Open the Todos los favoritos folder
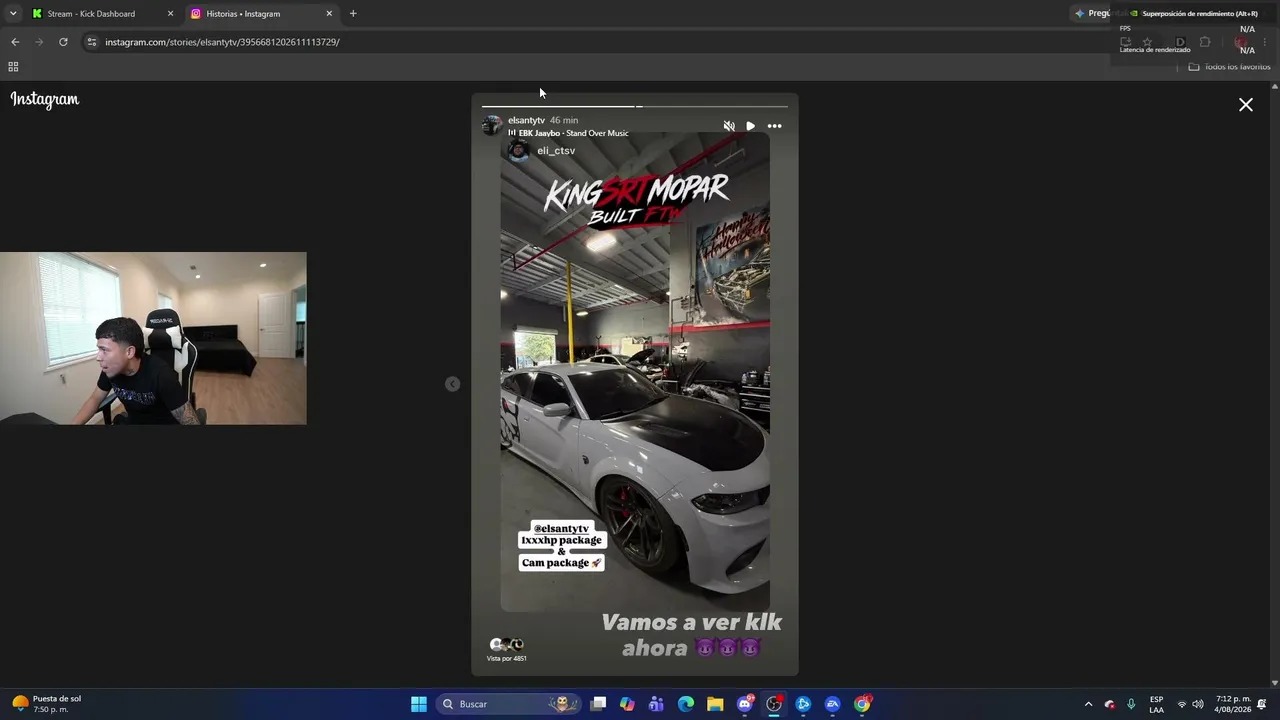Screen dimensions: 1280x720 coord(1229,67)
